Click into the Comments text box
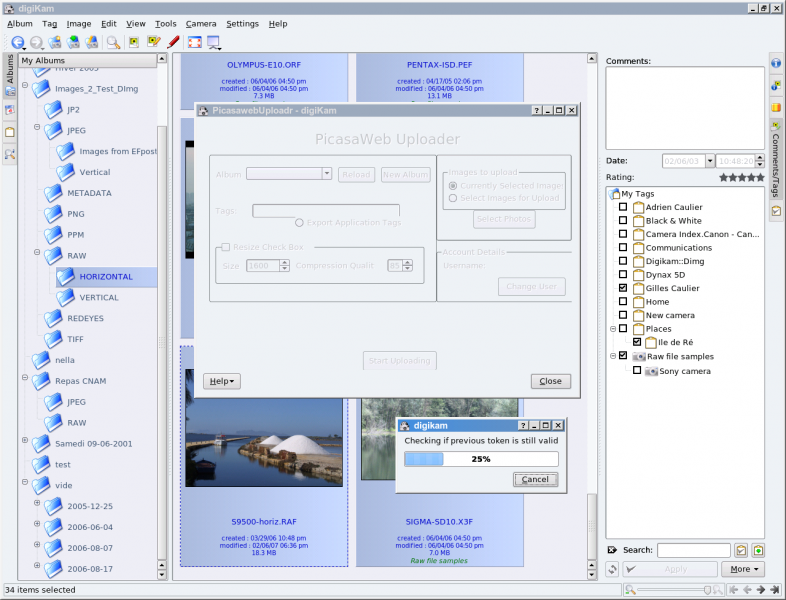This screenshot has height=600, width=786. pyautogui.click(x=685, y=108)
